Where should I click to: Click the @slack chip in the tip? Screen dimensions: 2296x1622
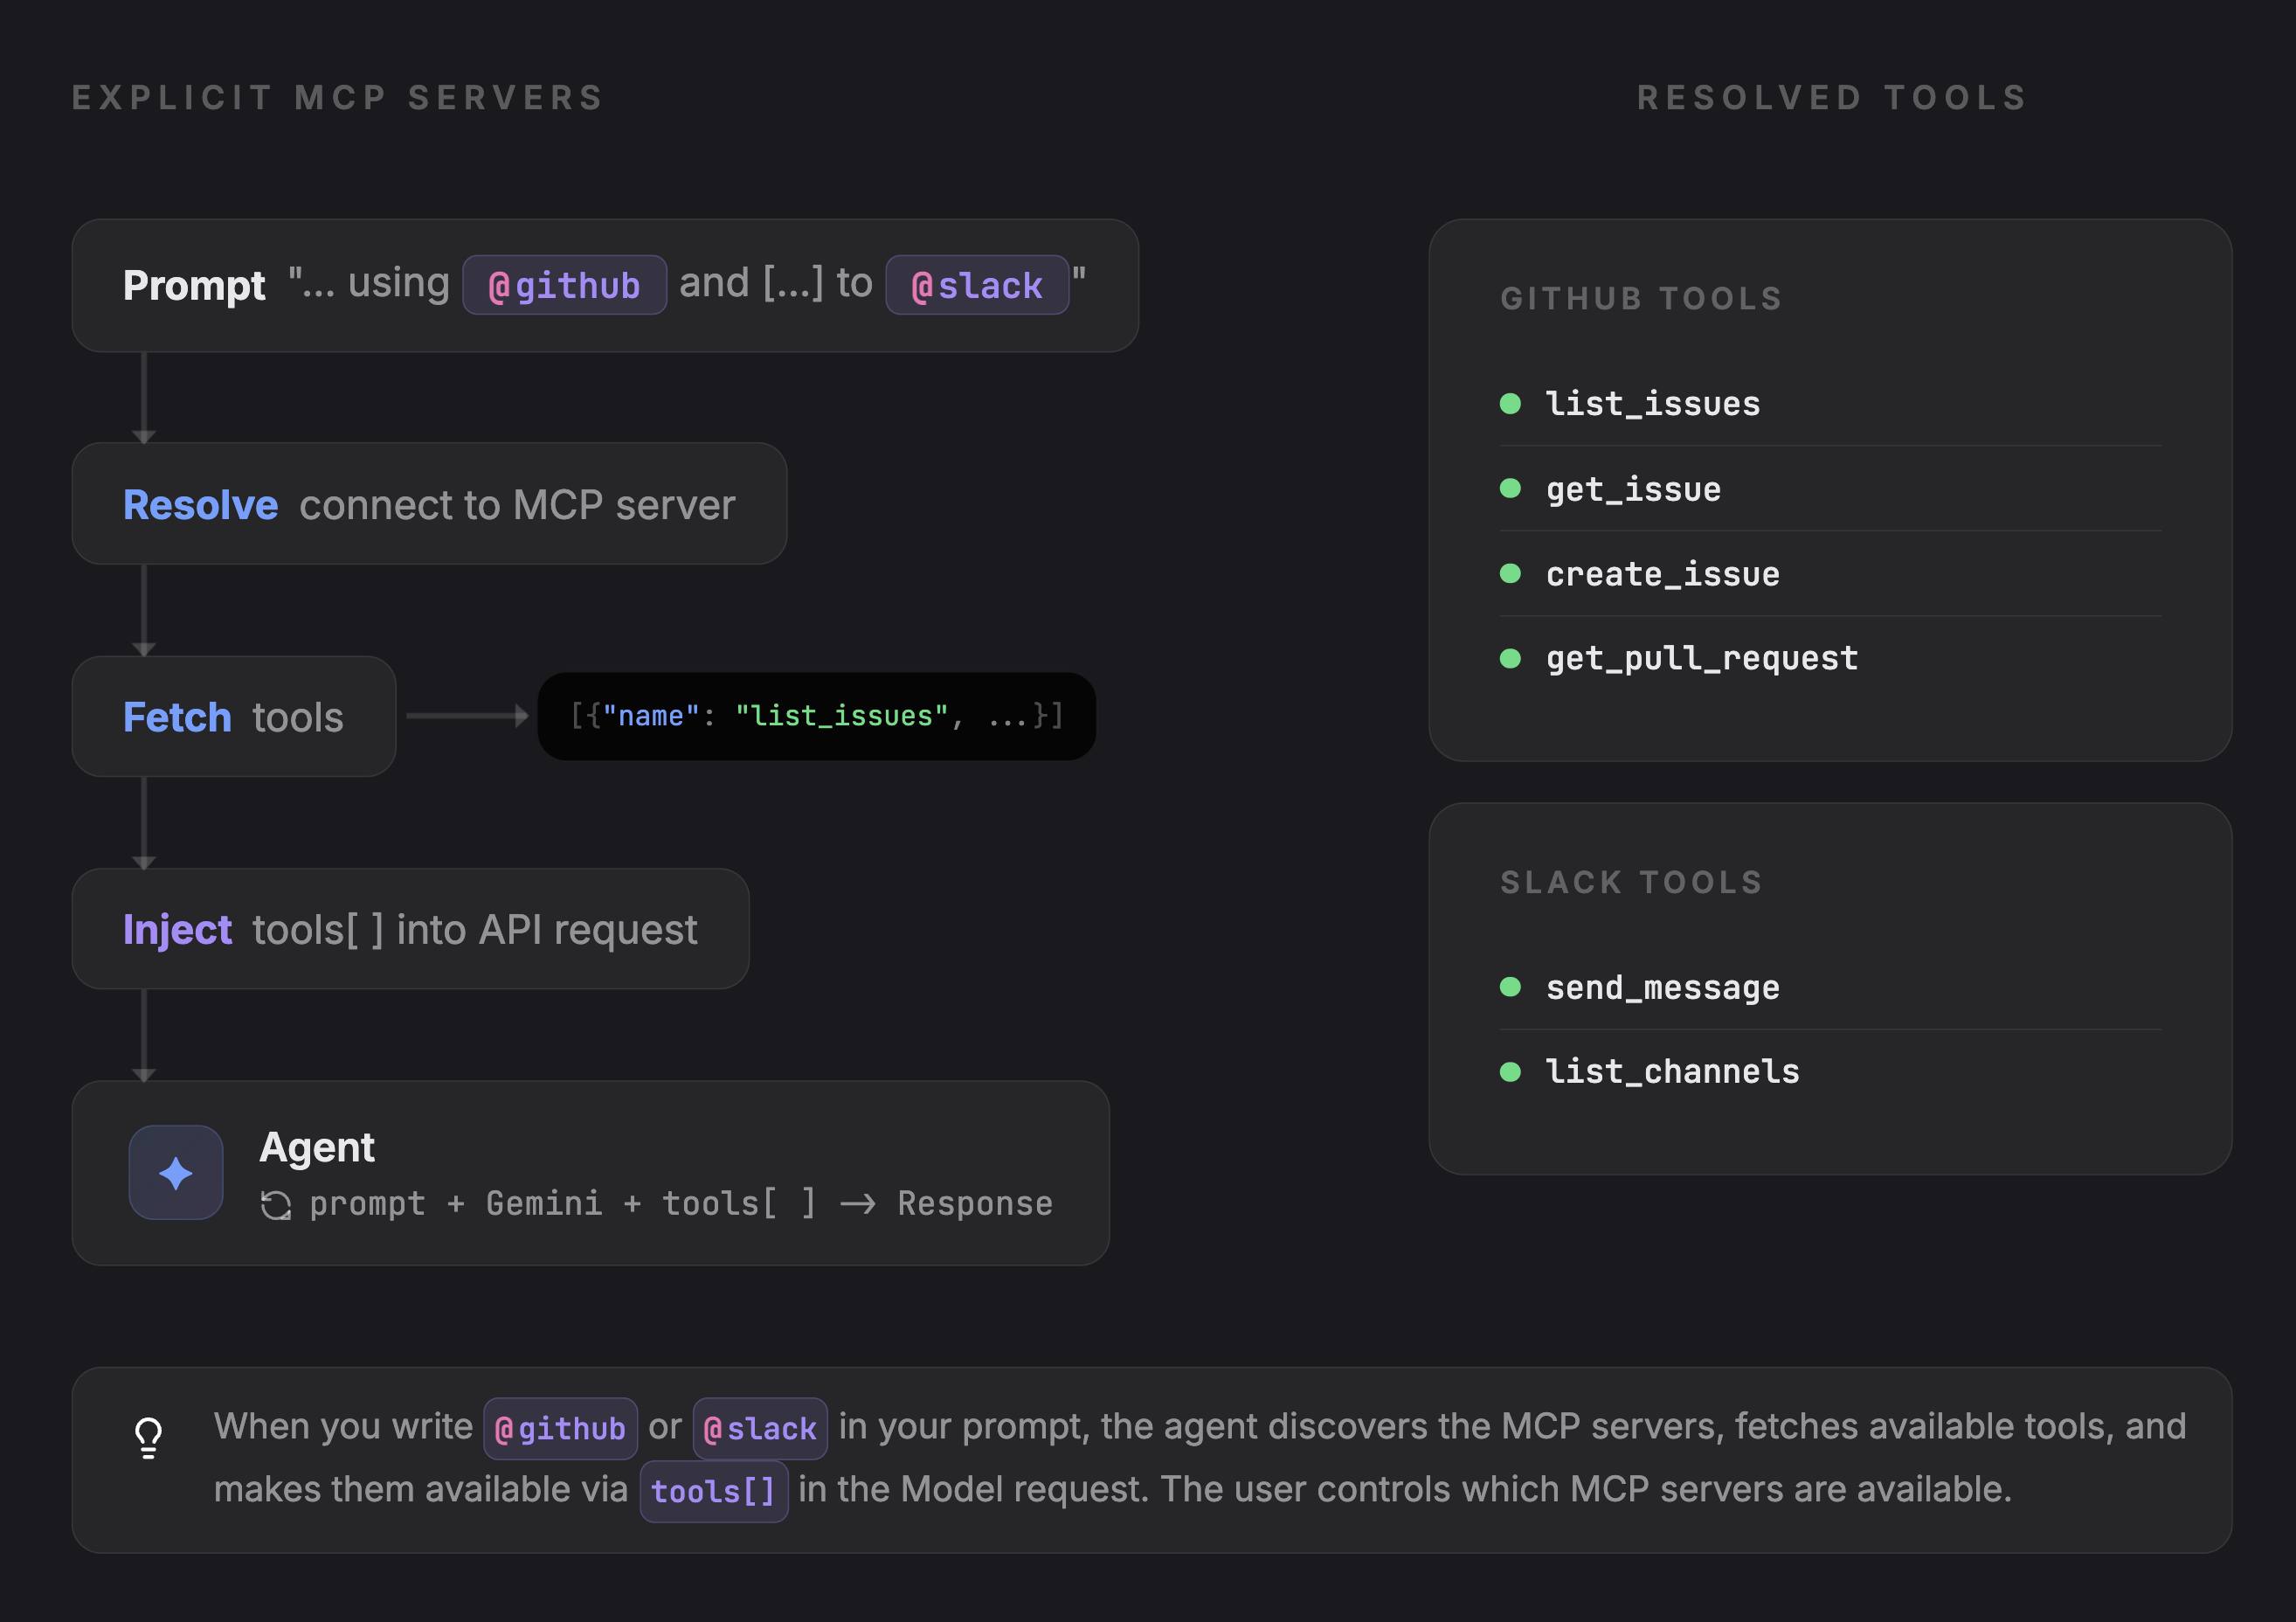coord(760,1428)
